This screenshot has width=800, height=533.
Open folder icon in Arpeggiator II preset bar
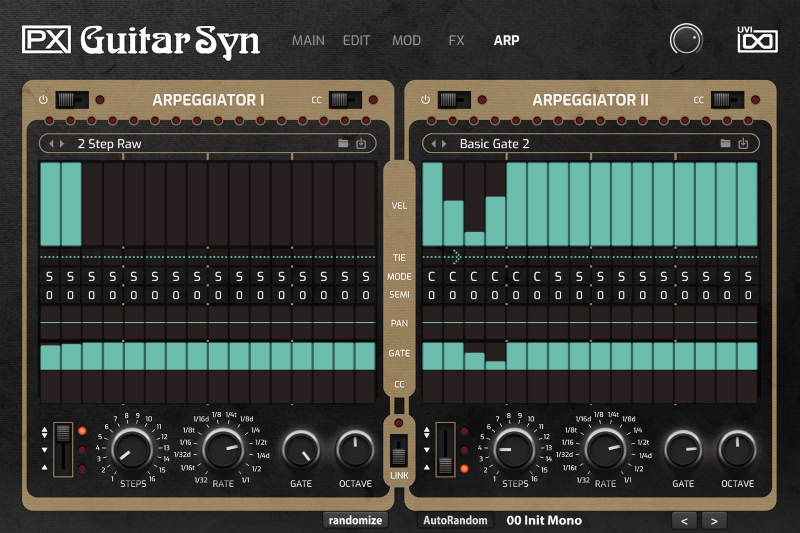(725, 143)
